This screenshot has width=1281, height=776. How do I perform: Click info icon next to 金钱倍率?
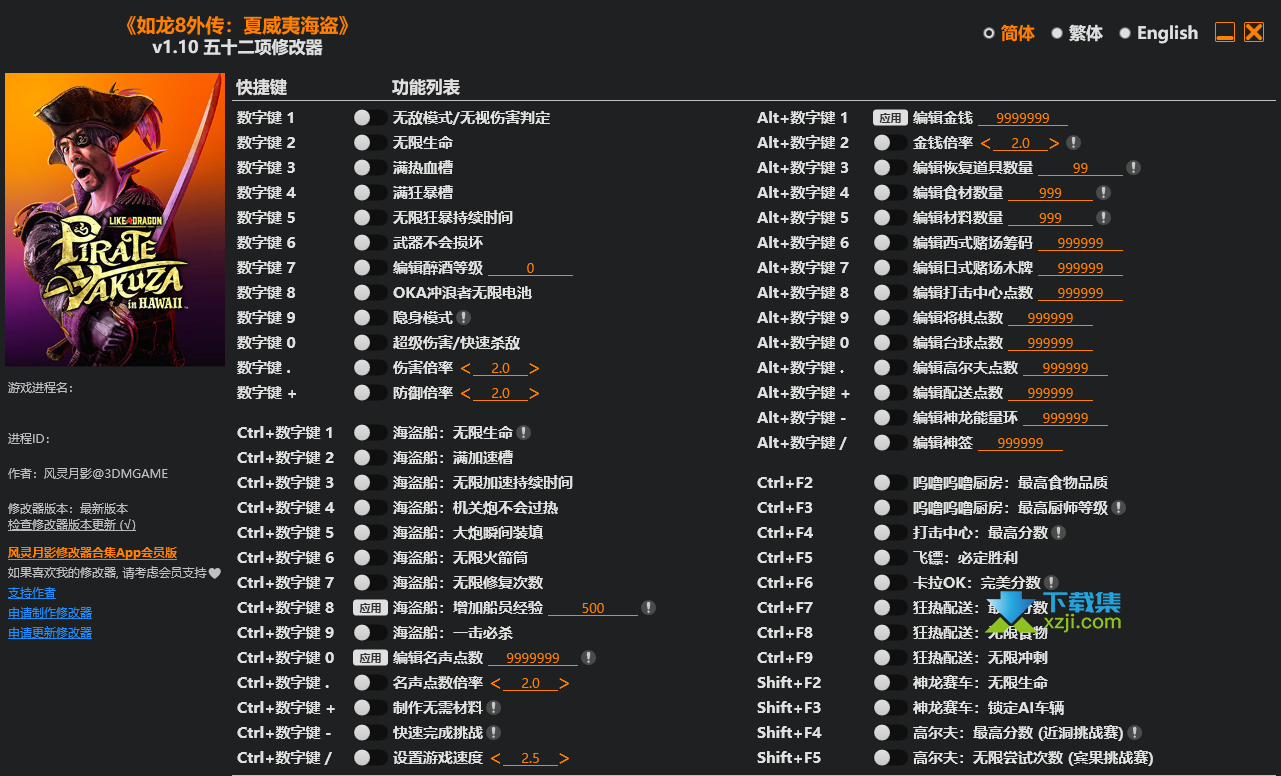[1073, 143]
